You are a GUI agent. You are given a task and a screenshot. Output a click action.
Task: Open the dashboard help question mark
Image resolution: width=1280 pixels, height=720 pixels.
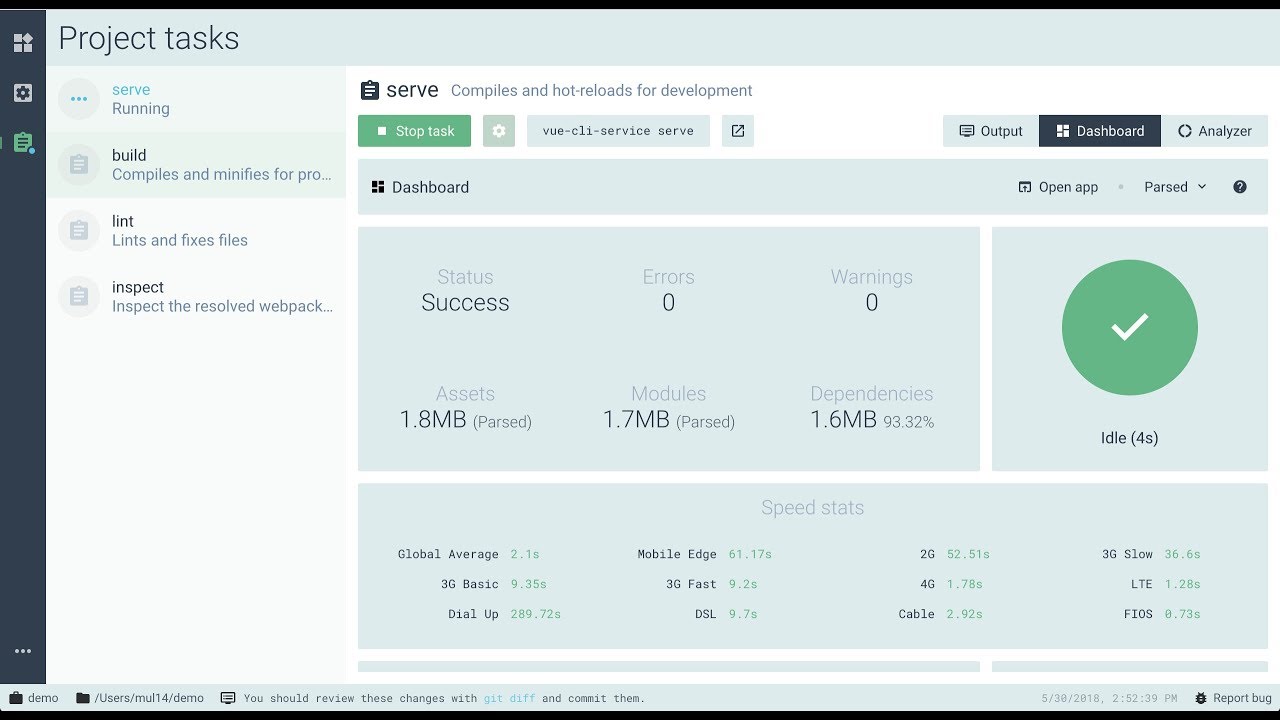pos(1240,187)
